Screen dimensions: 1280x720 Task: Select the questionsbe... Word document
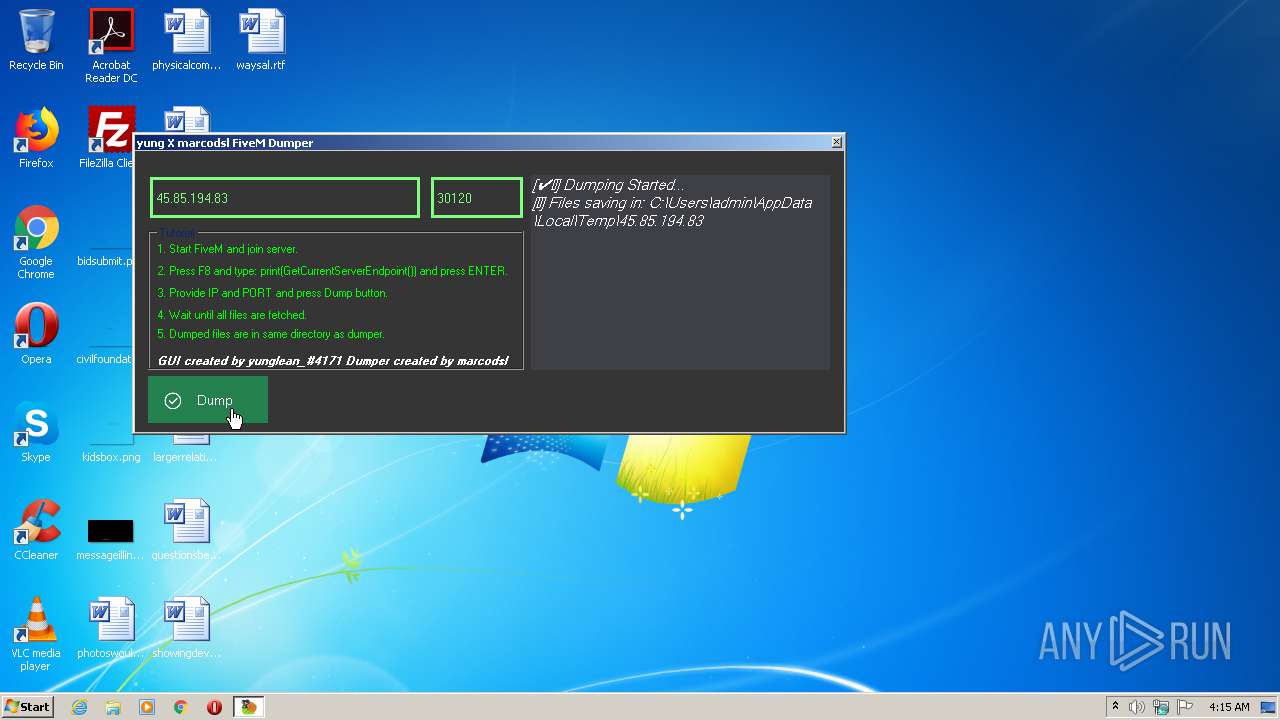(x=186, y=530)
